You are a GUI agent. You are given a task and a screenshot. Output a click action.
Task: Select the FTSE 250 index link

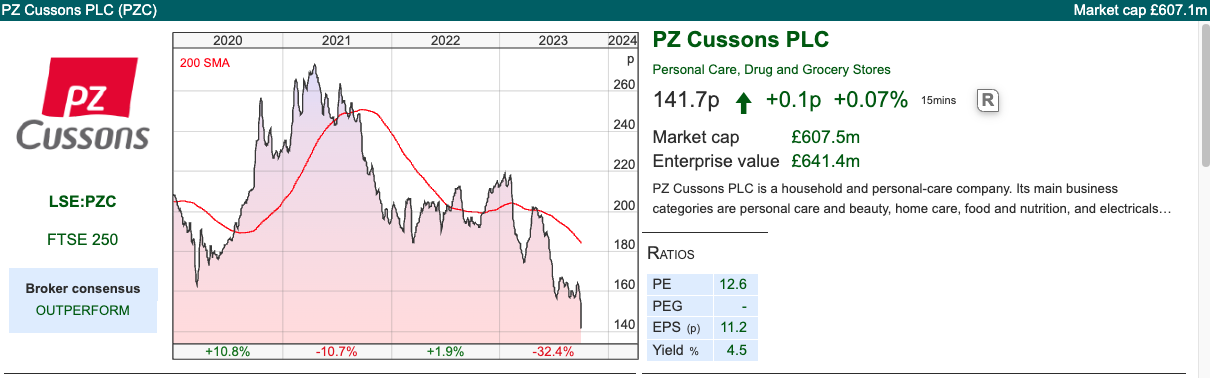point(83,240)
